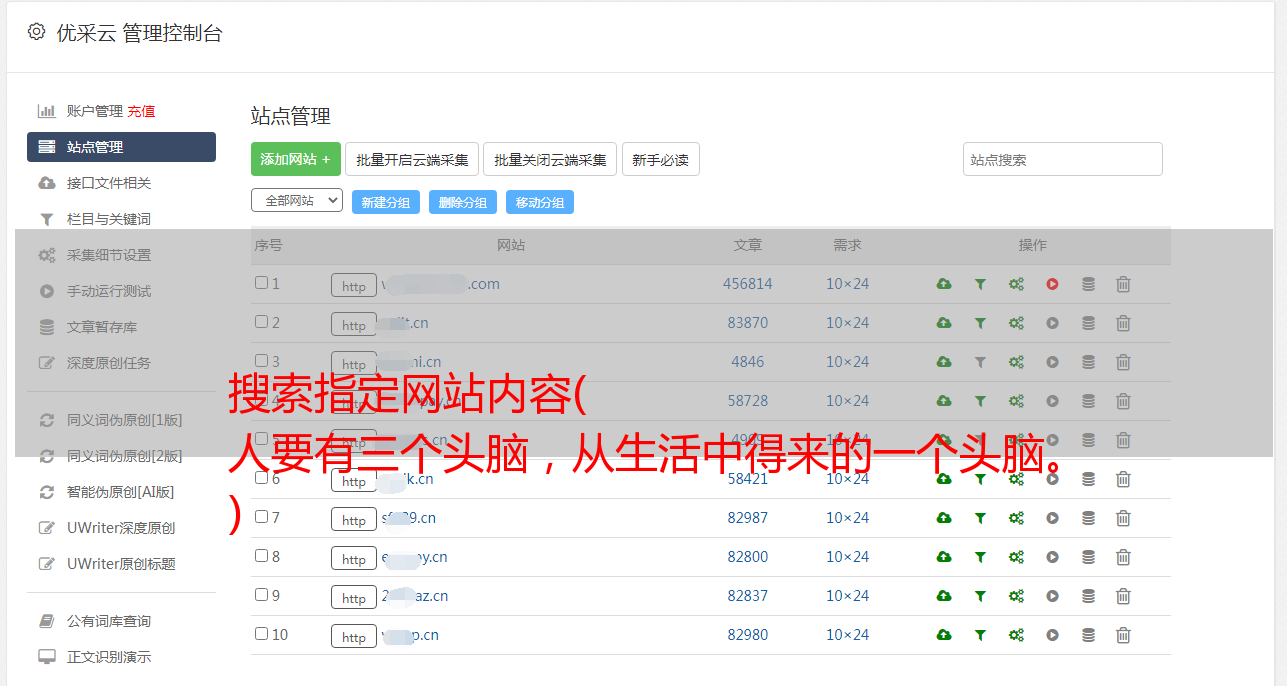Viewport: 1287px width, 686px height.
Task: Click the database icon in row 6 (58421)
Action: (x=1088, y=479)
